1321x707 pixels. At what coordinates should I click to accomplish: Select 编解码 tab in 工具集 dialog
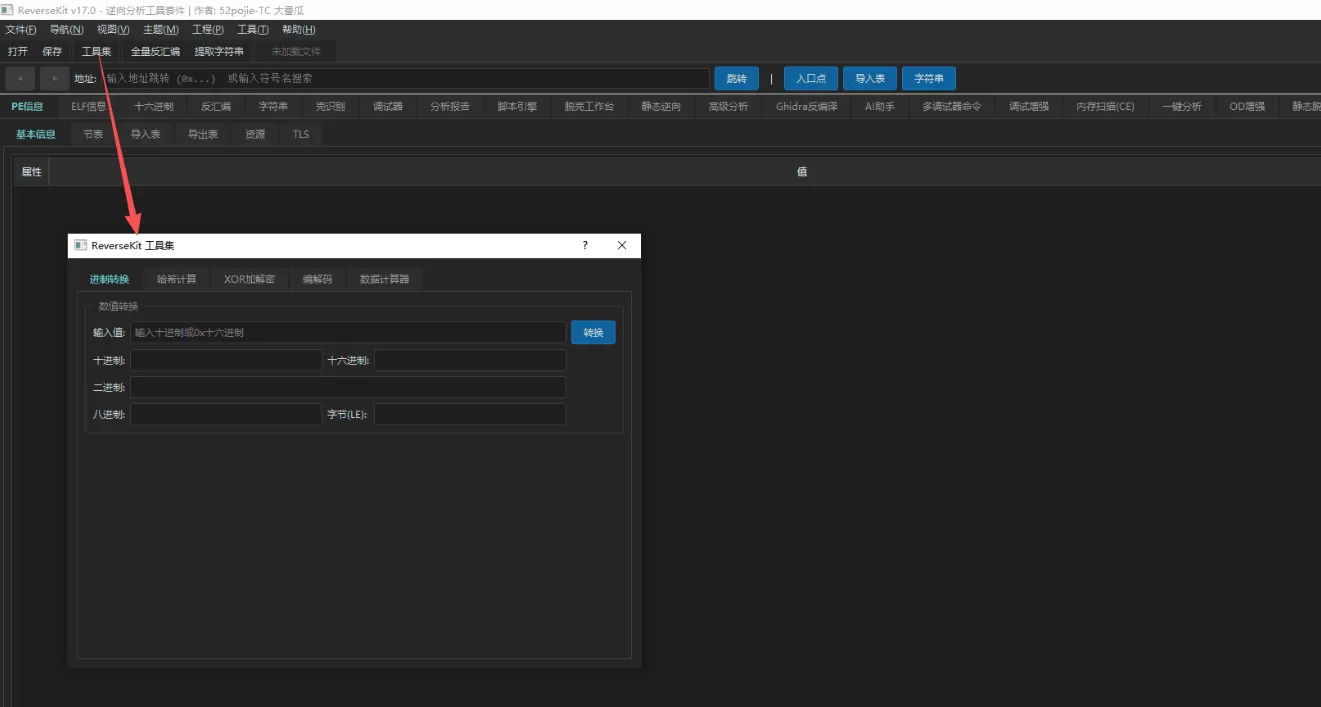(x=317, y=279)
